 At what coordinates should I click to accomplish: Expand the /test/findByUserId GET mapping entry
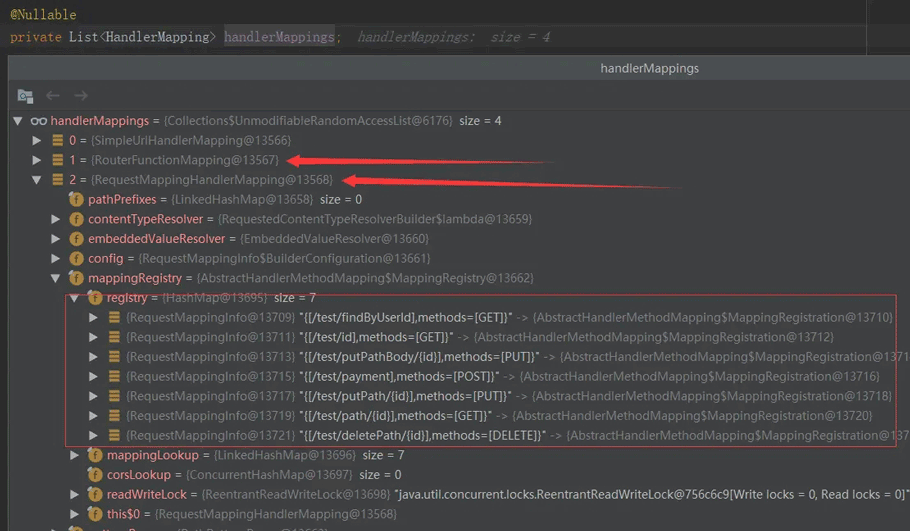(93, 317)
